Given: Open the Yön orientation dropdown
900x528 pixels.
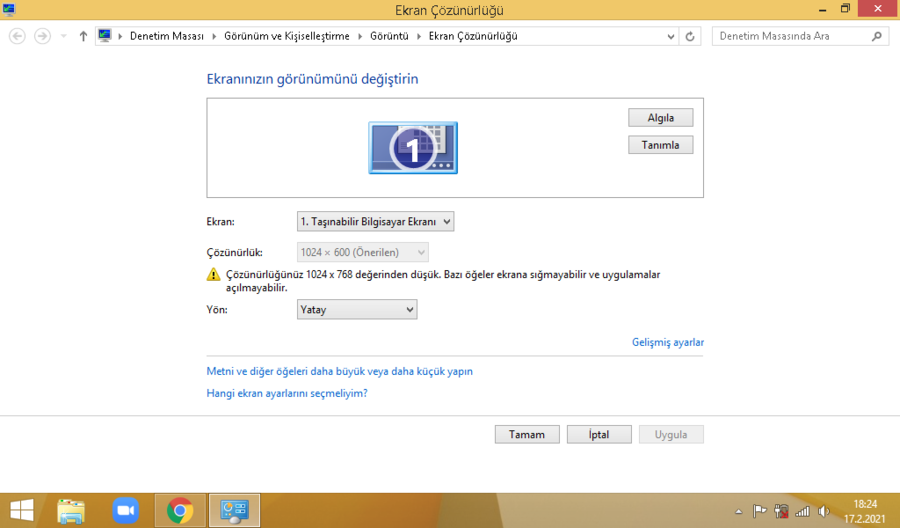Looking at the screenshot, I should pos(357,309).
